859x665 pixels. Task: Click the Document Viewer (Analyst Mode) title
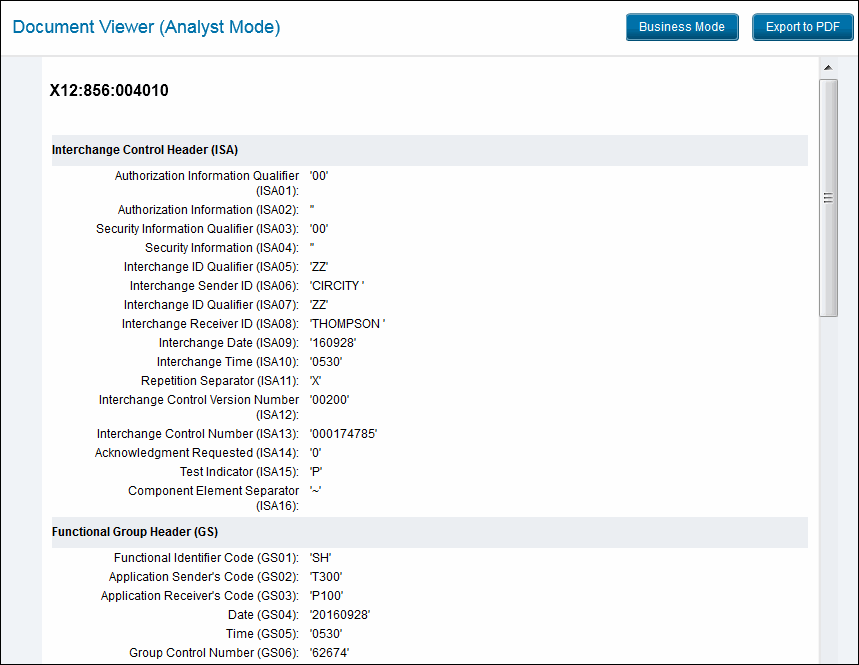coord(146,27)
